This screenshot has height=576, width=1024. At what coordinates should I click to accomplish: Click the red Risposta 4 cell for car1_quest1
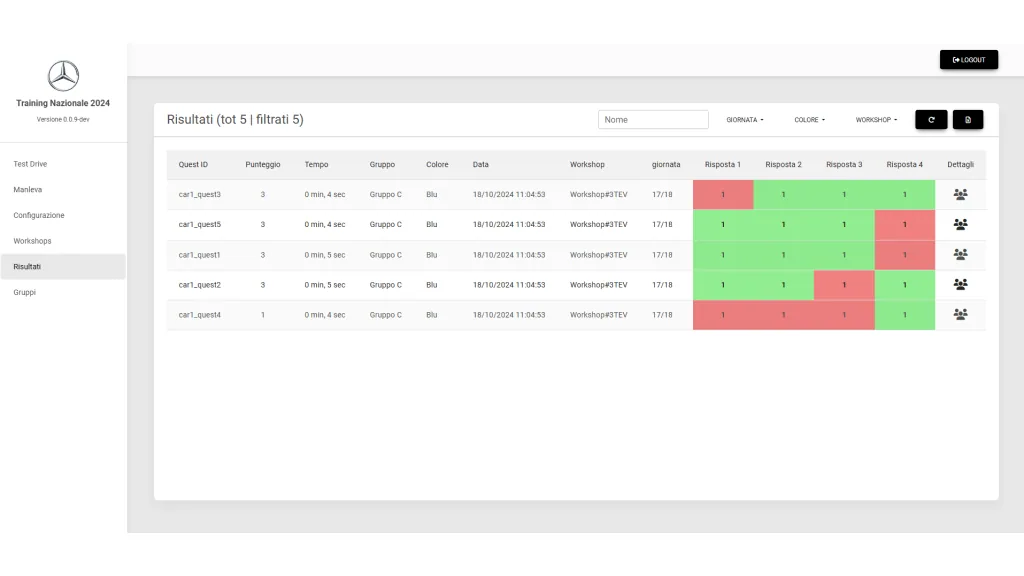[x=904, y=255]
